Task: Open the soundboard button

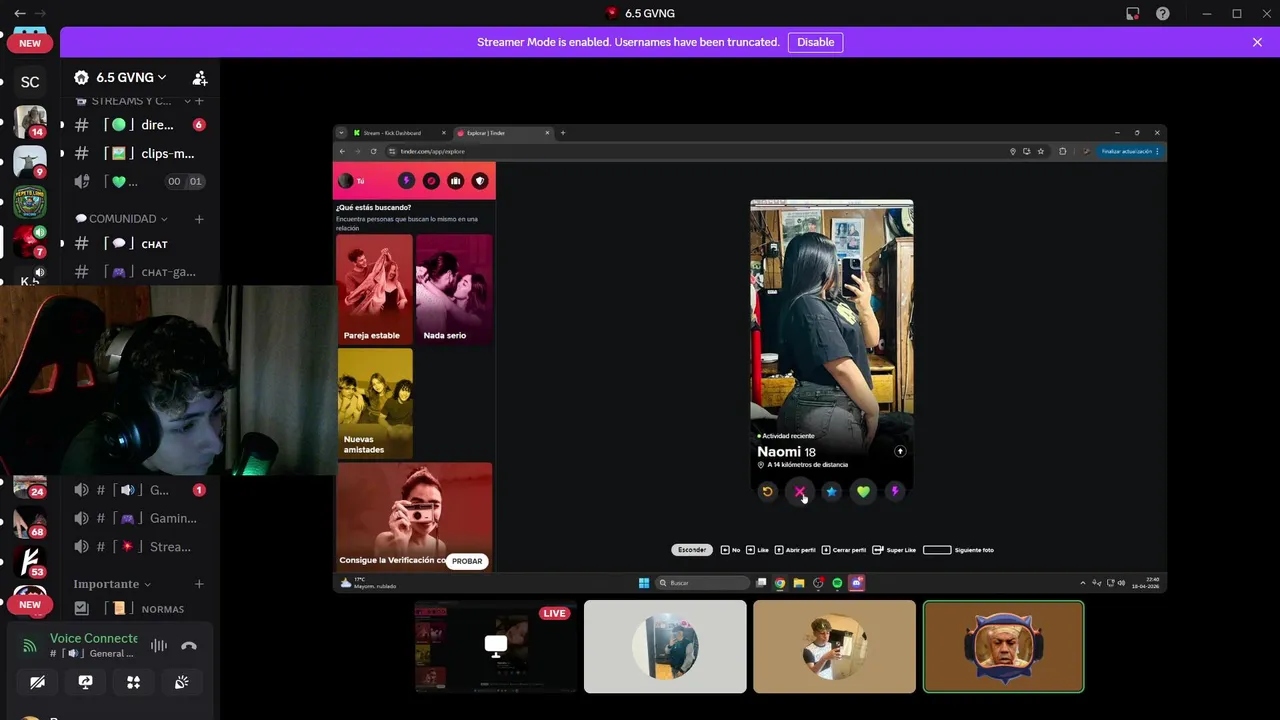Action: [181, 682]
